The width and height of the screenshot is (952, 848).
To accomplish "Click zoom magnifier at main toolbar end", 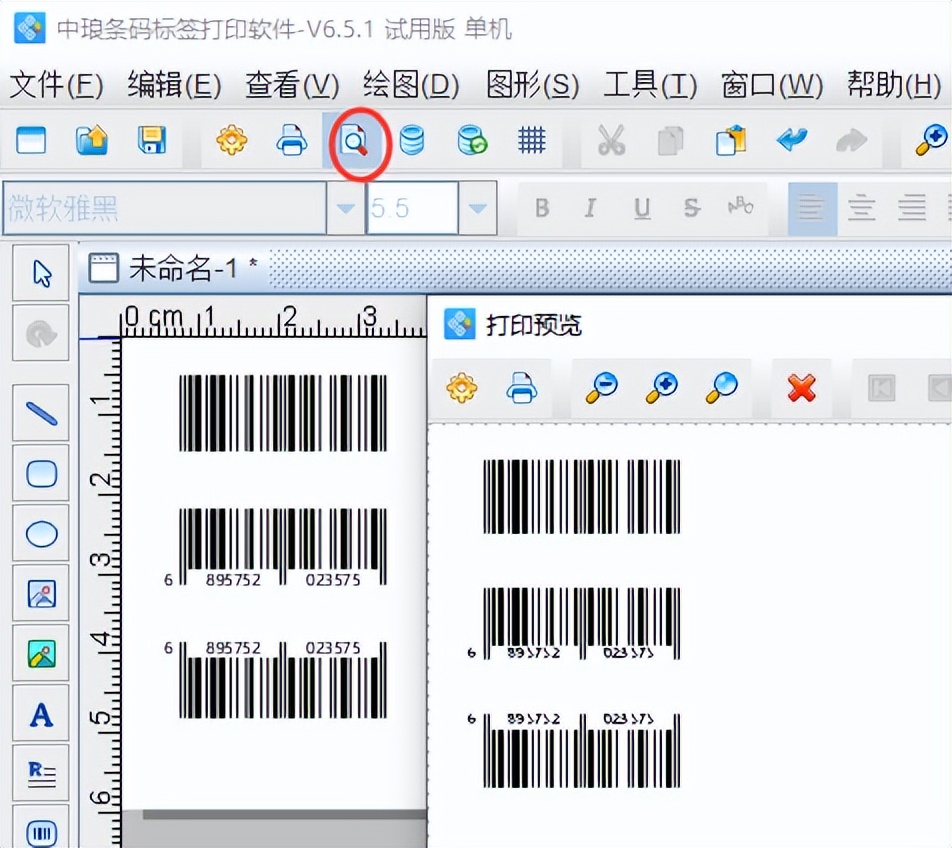I will point(931,140).
